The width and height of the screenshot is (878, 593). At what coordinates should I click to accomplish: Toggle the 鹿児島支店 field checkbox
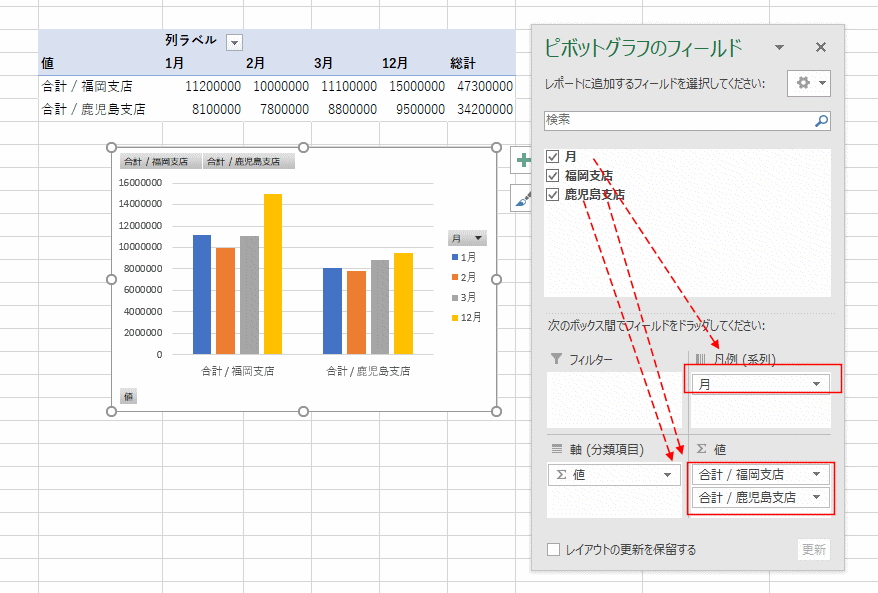[x=553, y=195]
